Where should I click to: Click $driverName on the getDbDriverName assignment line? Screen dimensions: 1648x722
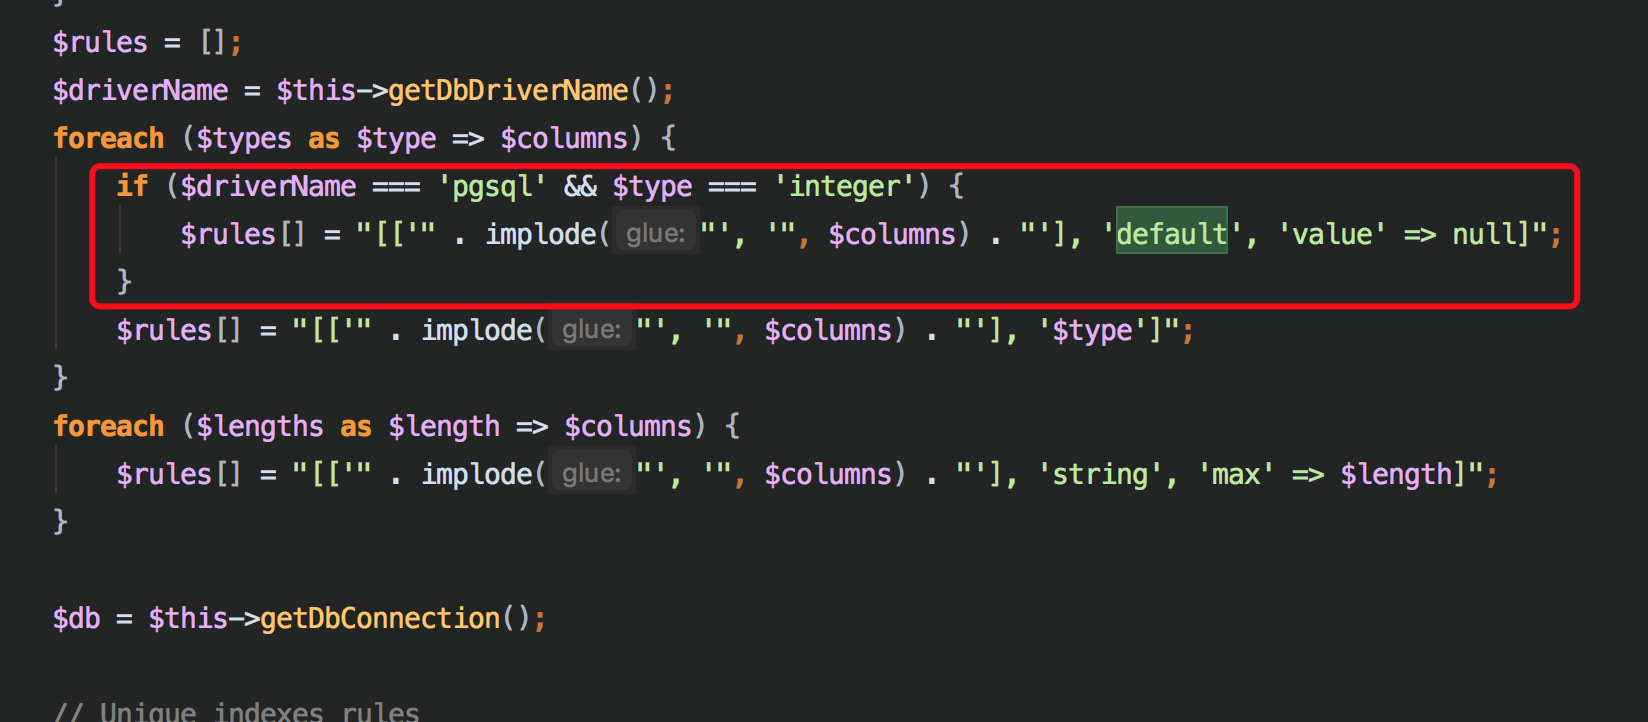(141, 91)
